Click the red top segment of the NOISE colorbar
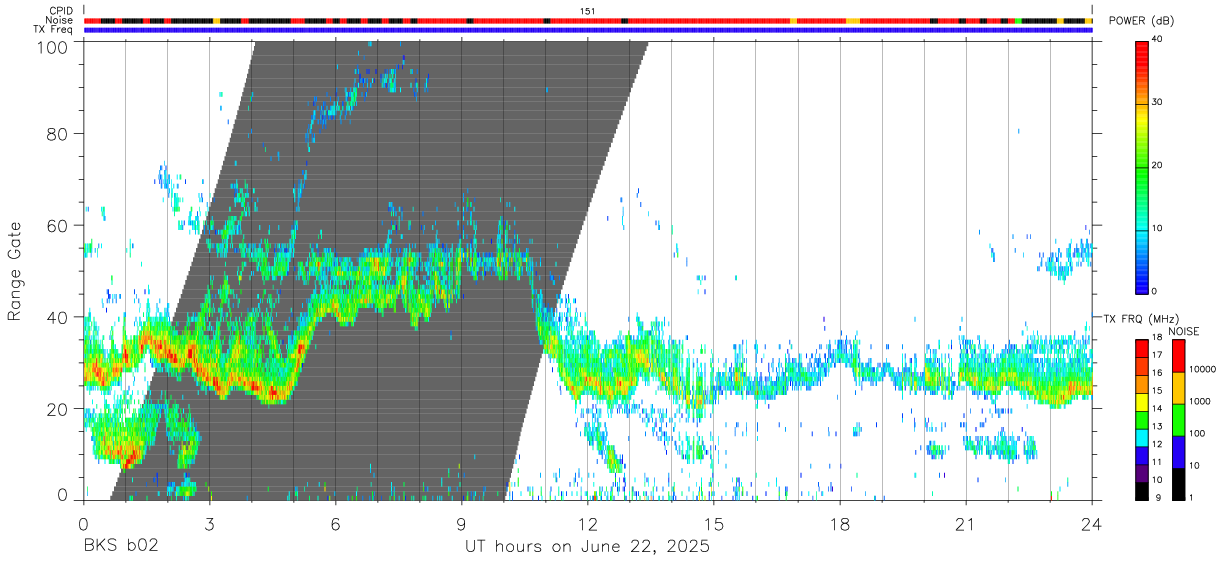This screenshot has height=567, width=1228. coord(1180,356)
